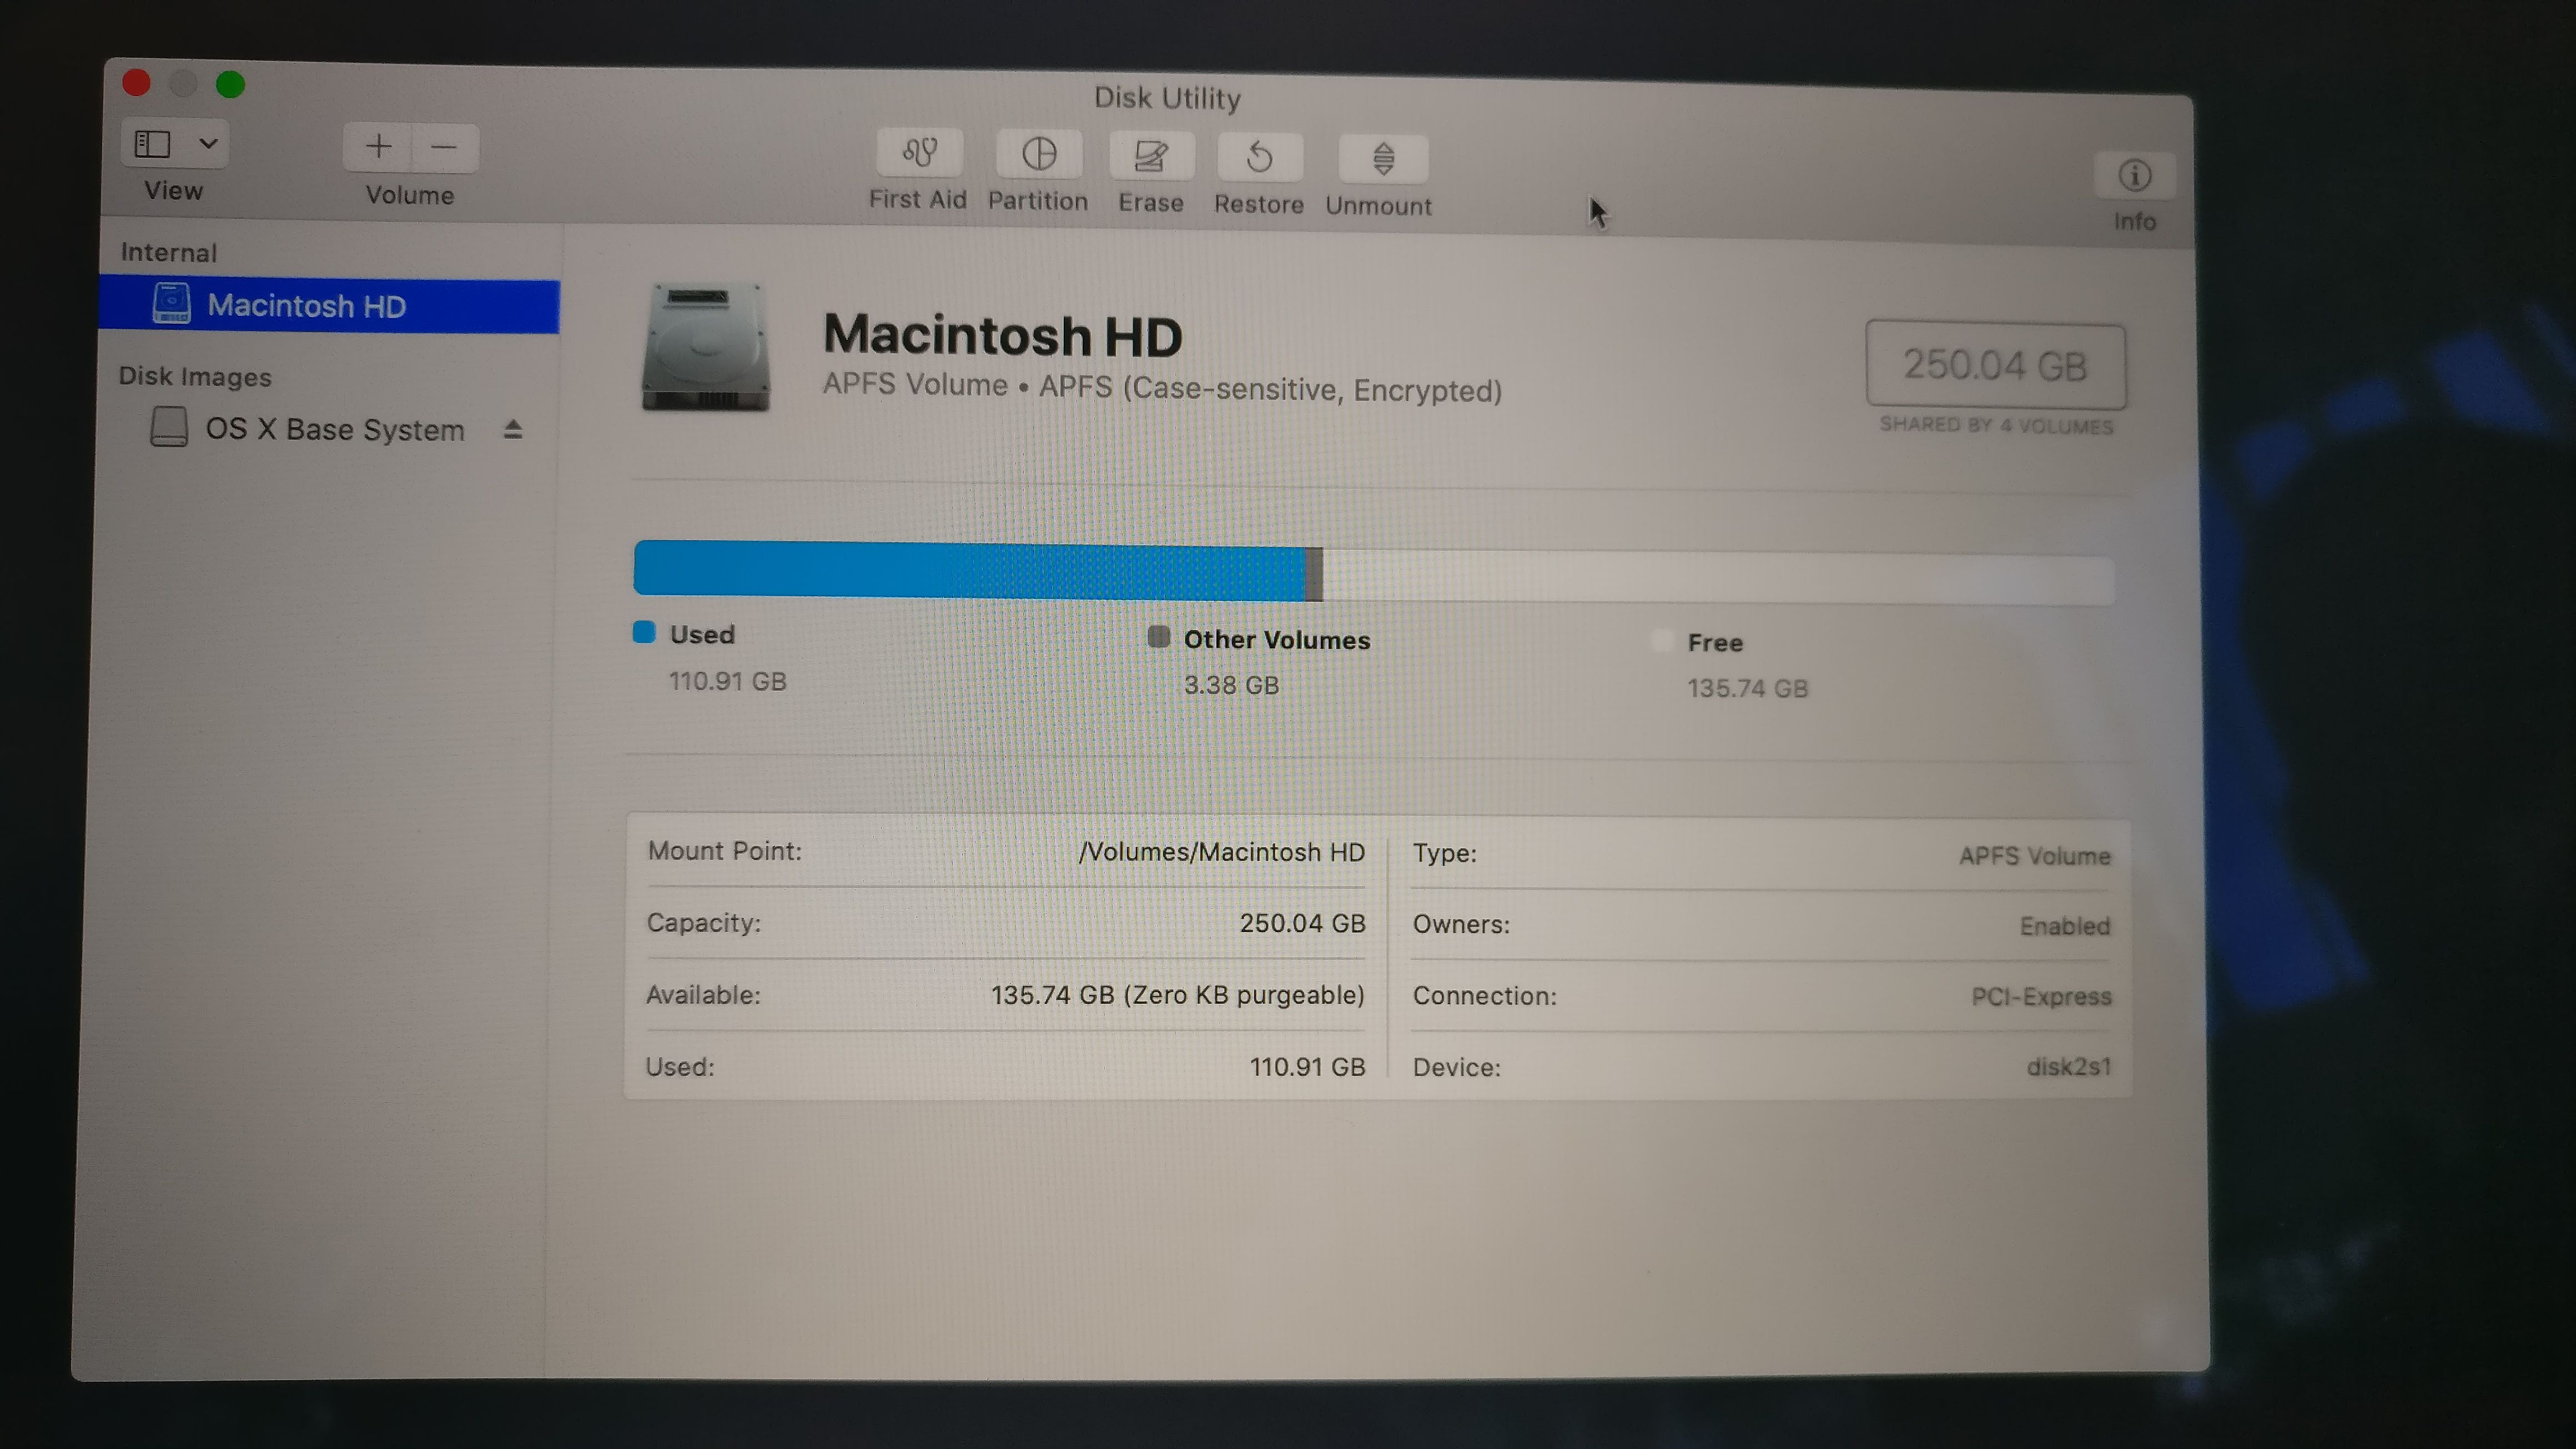Viewport: 2576px width, 1449px height.
Task: Click the blue Used storage bar segment
Action: click(968, 571)
